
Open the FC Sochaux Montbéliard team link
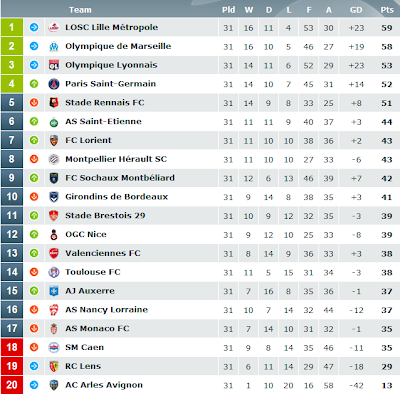coord(120,178)
